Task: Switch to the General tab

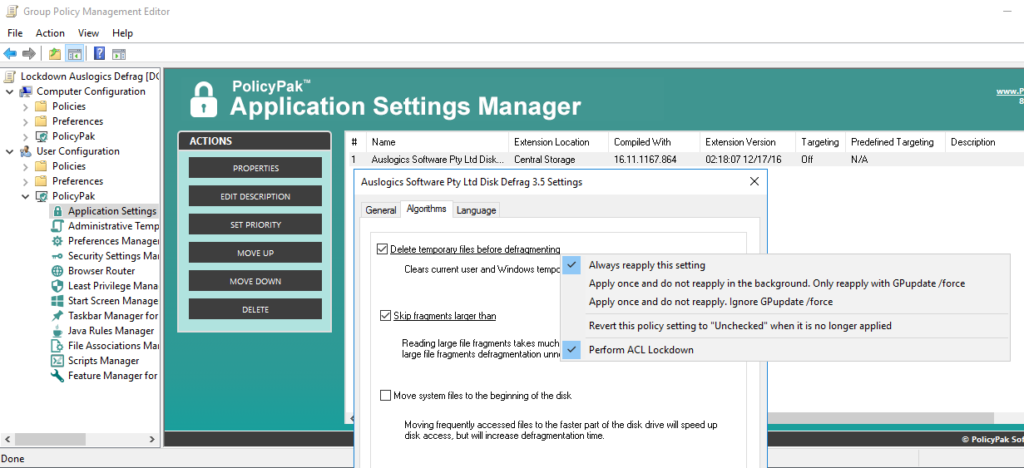Action: [381, 210]
